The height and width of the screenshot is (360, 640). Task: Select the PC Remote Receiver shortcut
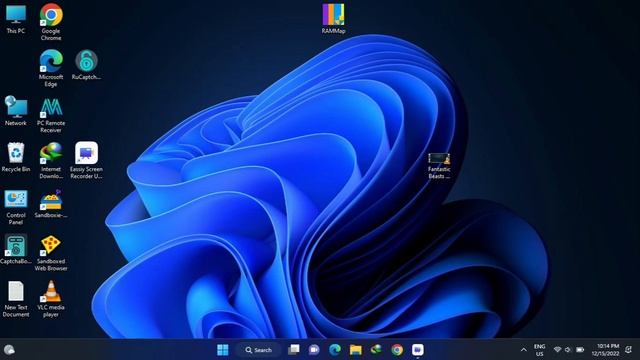click(x=51, y=115)
